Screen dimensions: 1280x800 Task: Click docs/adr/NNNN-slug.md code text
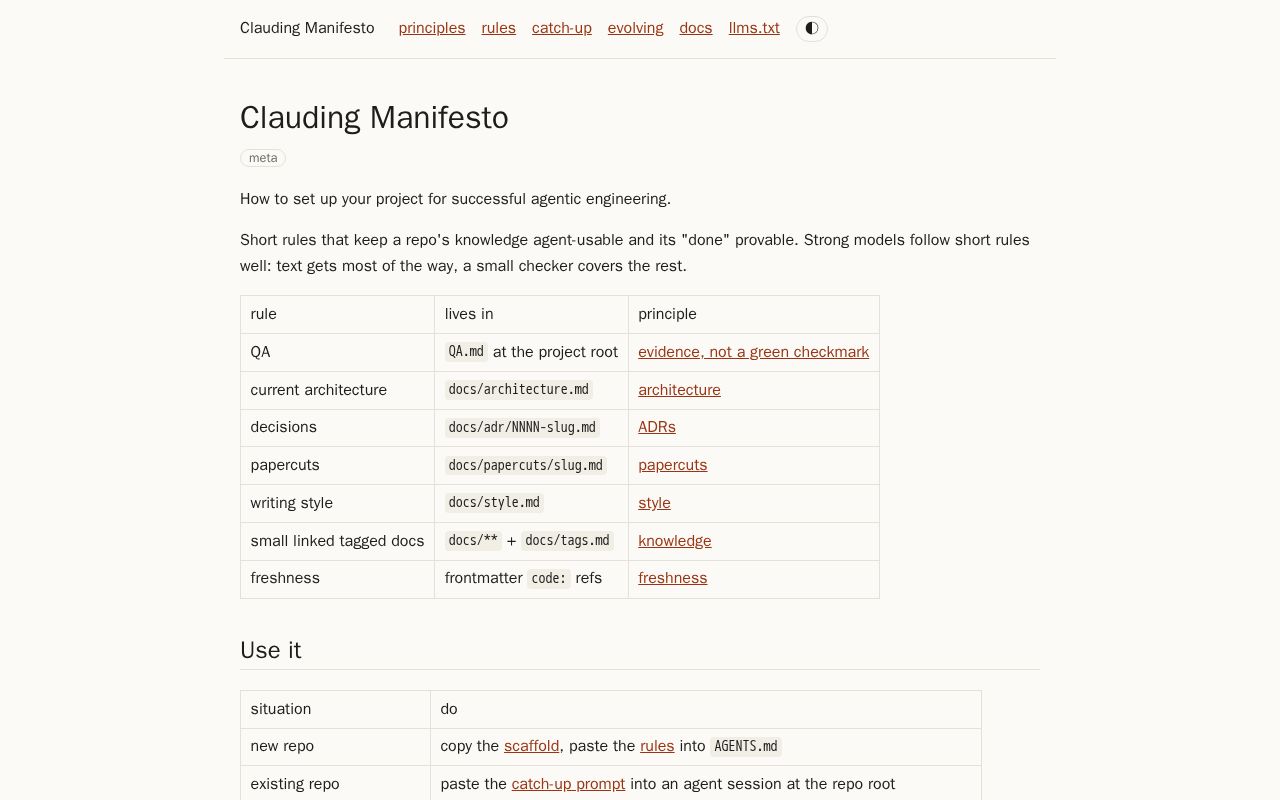pos(522,427)
